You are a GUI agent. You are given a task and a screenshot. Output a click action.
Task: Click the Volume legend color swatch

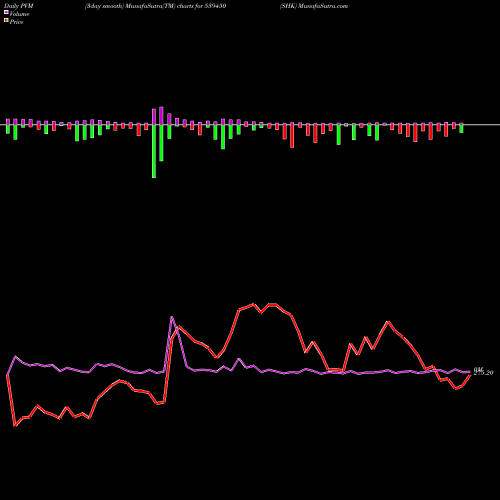(6, 12)
